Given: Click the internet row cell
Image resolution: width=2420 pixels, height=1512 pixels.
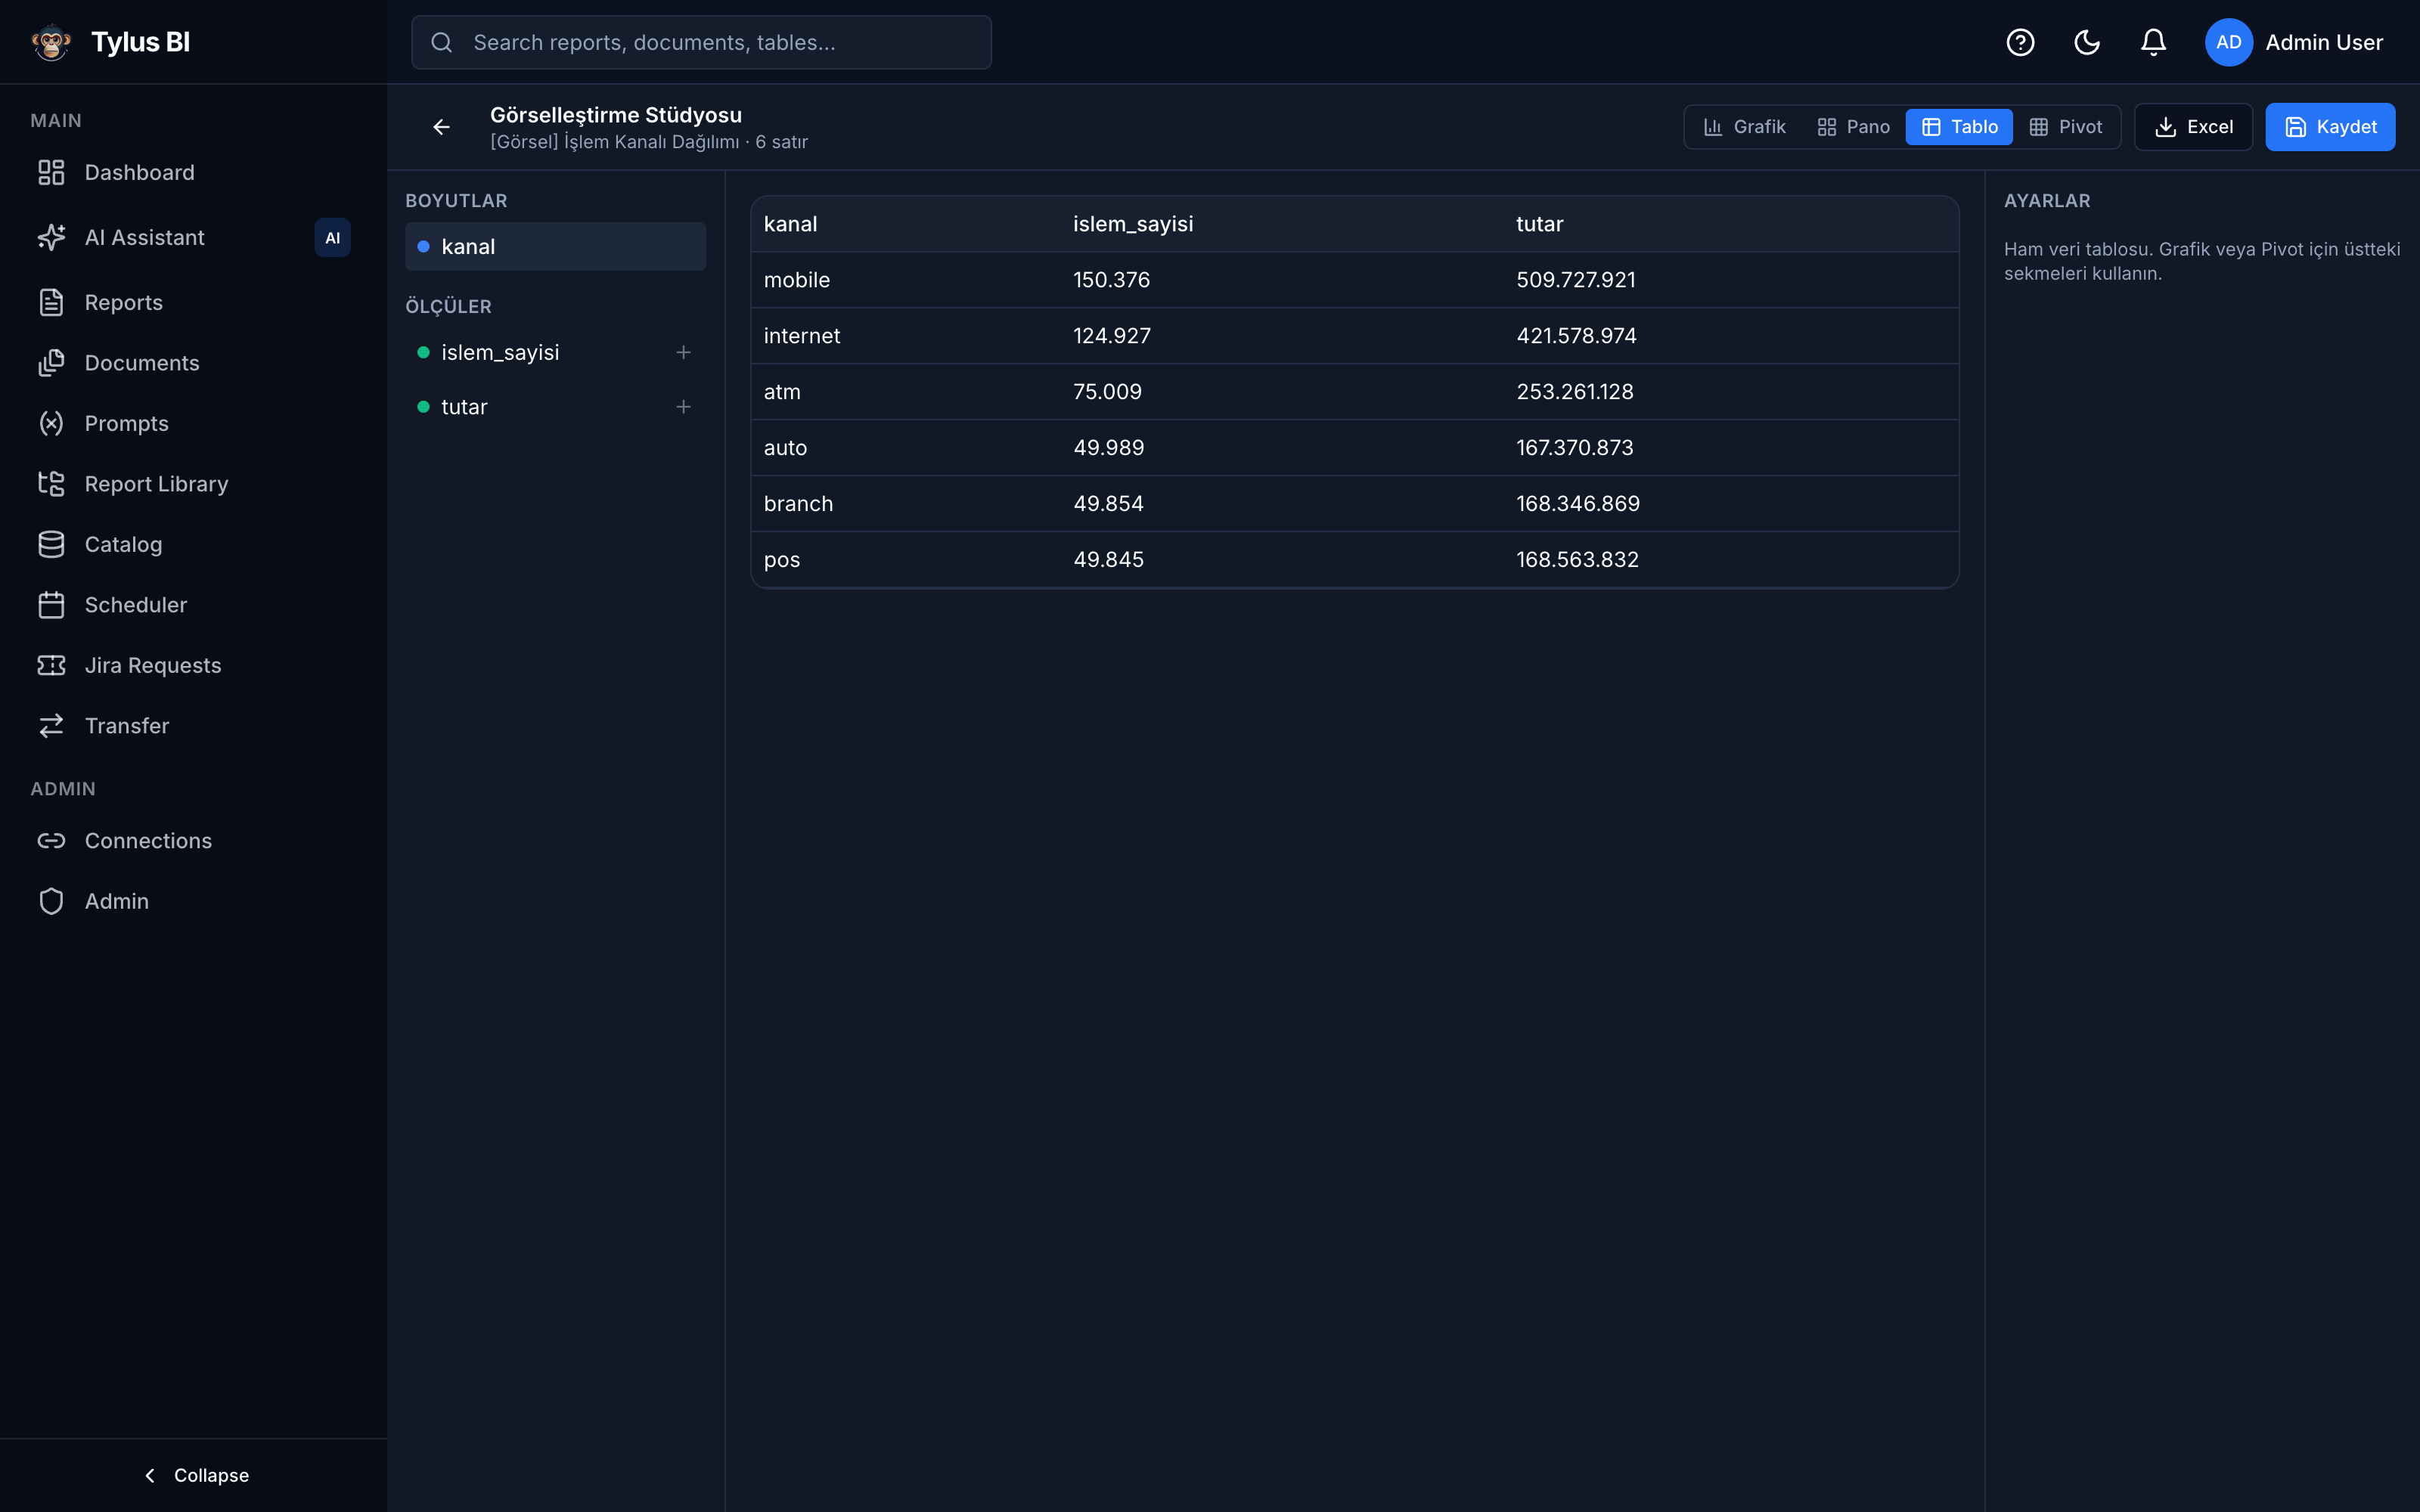Looking at the screenshot, I should pyautogui.click(x=802, y=336).
